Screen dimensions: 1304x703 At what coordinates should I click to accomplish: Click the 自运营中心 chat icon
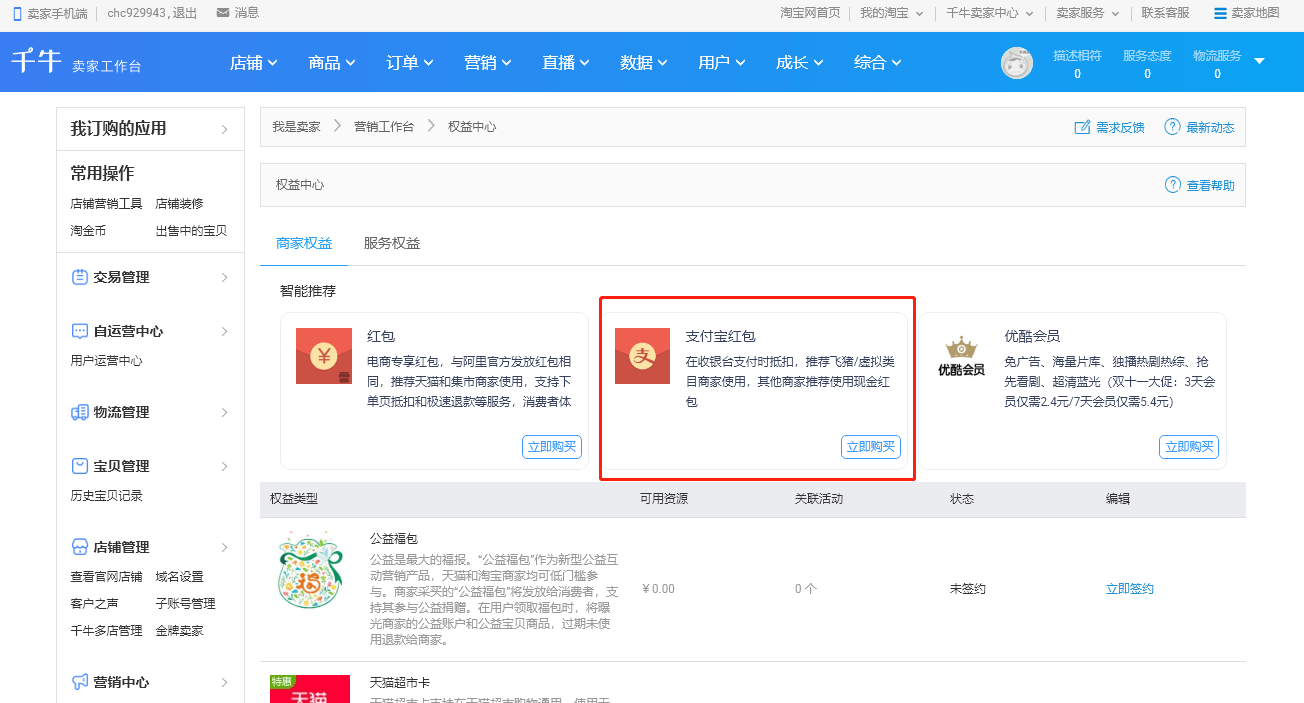coord(80,331)
